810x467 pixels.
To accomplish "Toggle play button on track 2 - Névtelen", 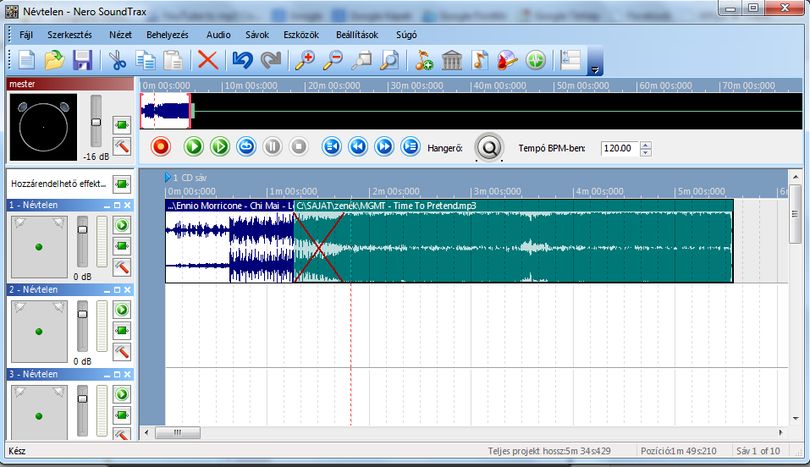I will (122, 310).
